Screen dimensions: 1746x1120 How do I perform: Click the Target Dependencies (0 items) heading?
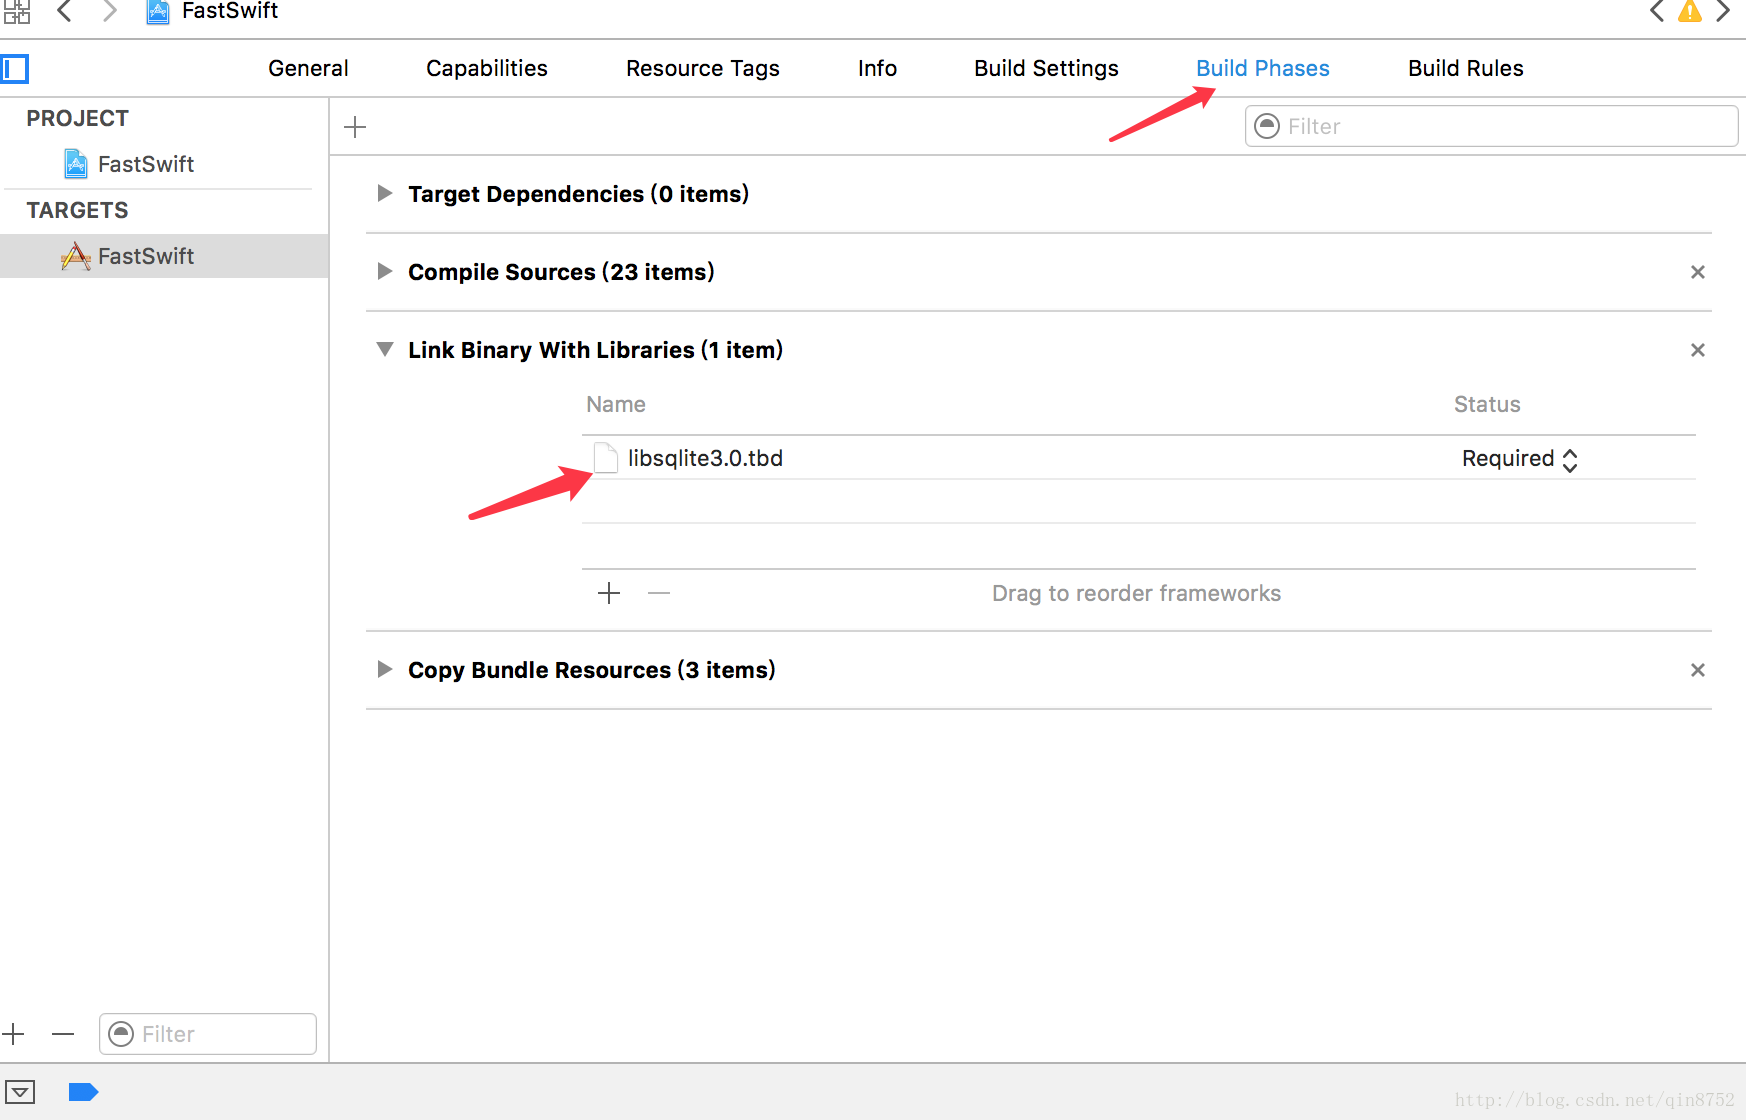pos(578,194)
